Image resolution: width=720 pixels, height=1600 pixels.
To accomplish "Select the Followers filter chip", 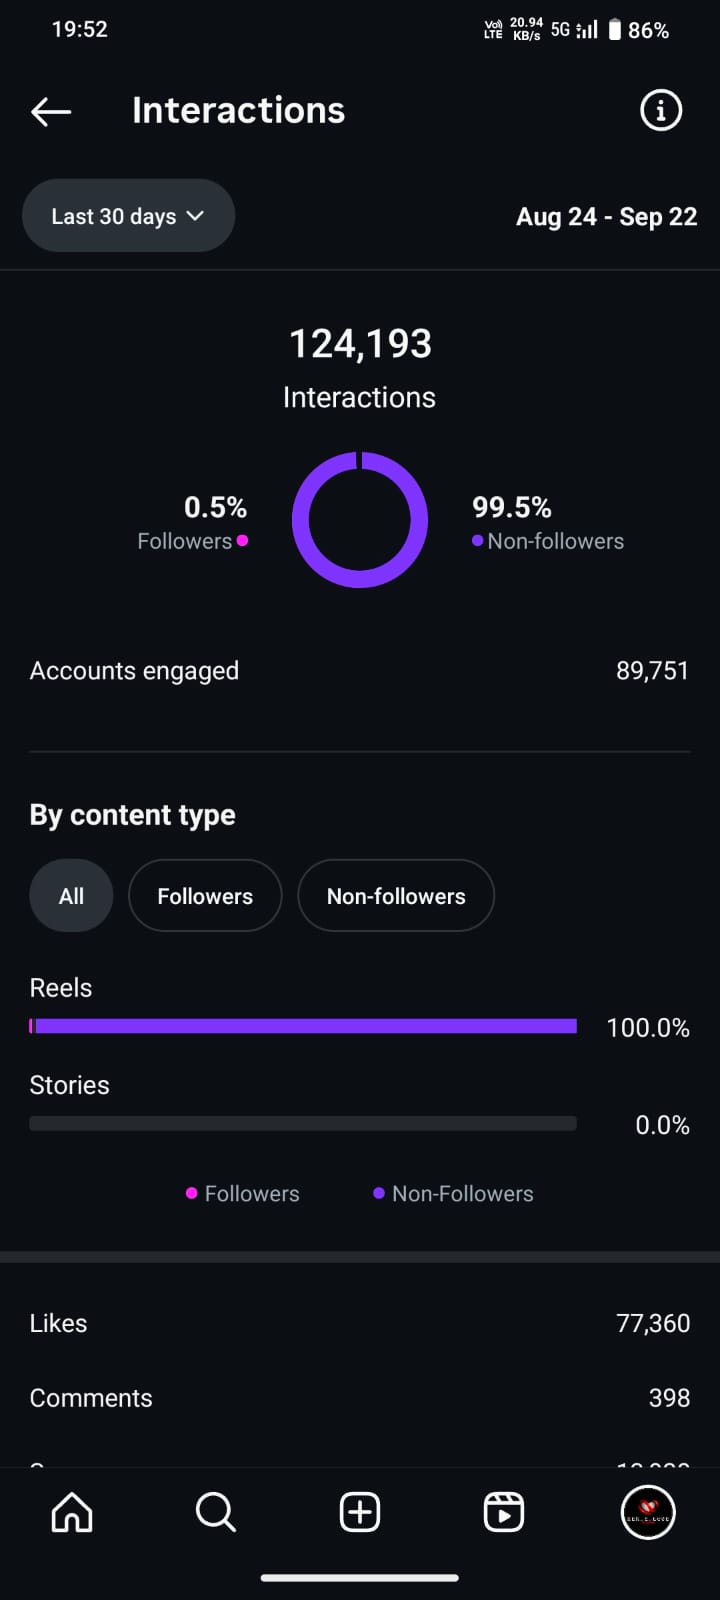I will (205, 896).
